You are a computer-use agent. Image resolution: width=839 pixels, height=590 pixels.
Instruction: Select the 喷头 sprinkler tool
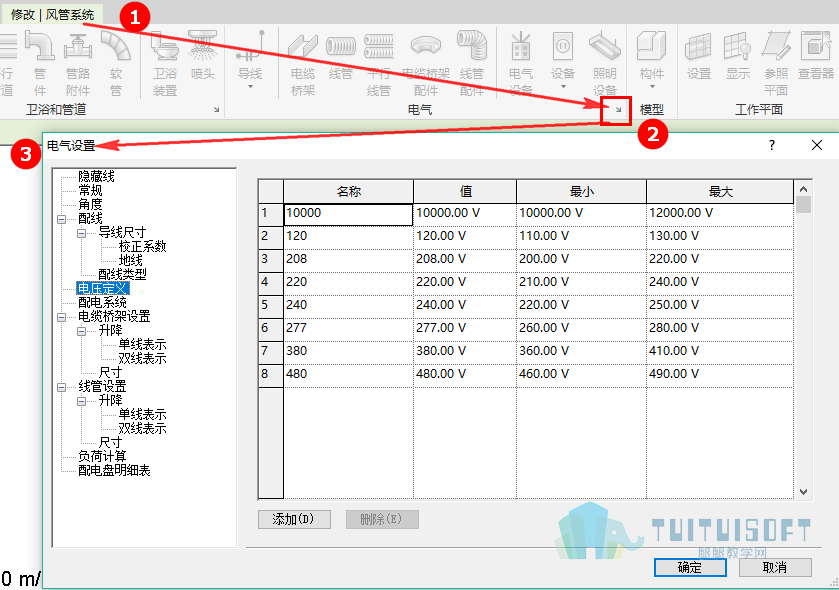pos(202,56)
